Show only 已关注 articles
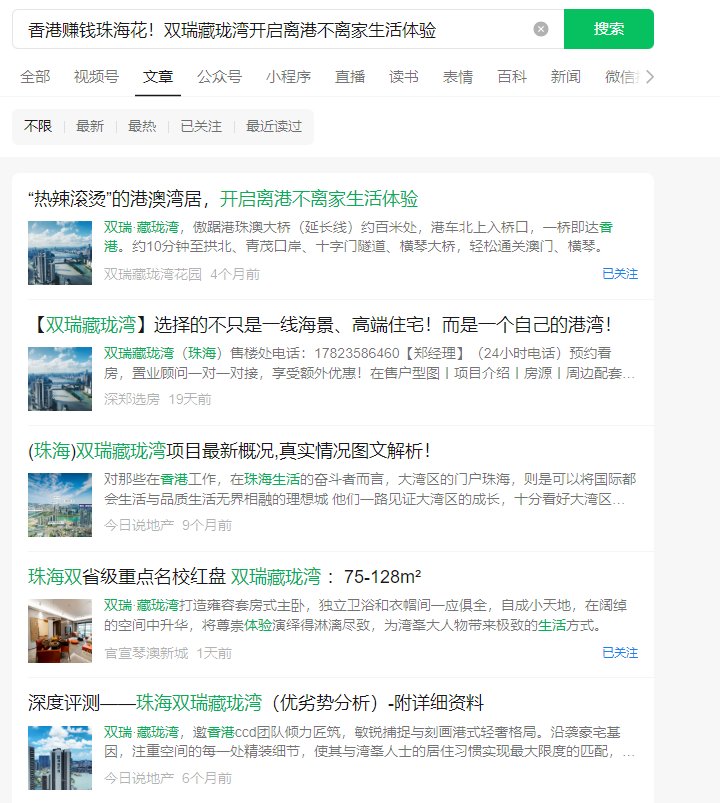720x803 pixels. click(x=201, y=126)
